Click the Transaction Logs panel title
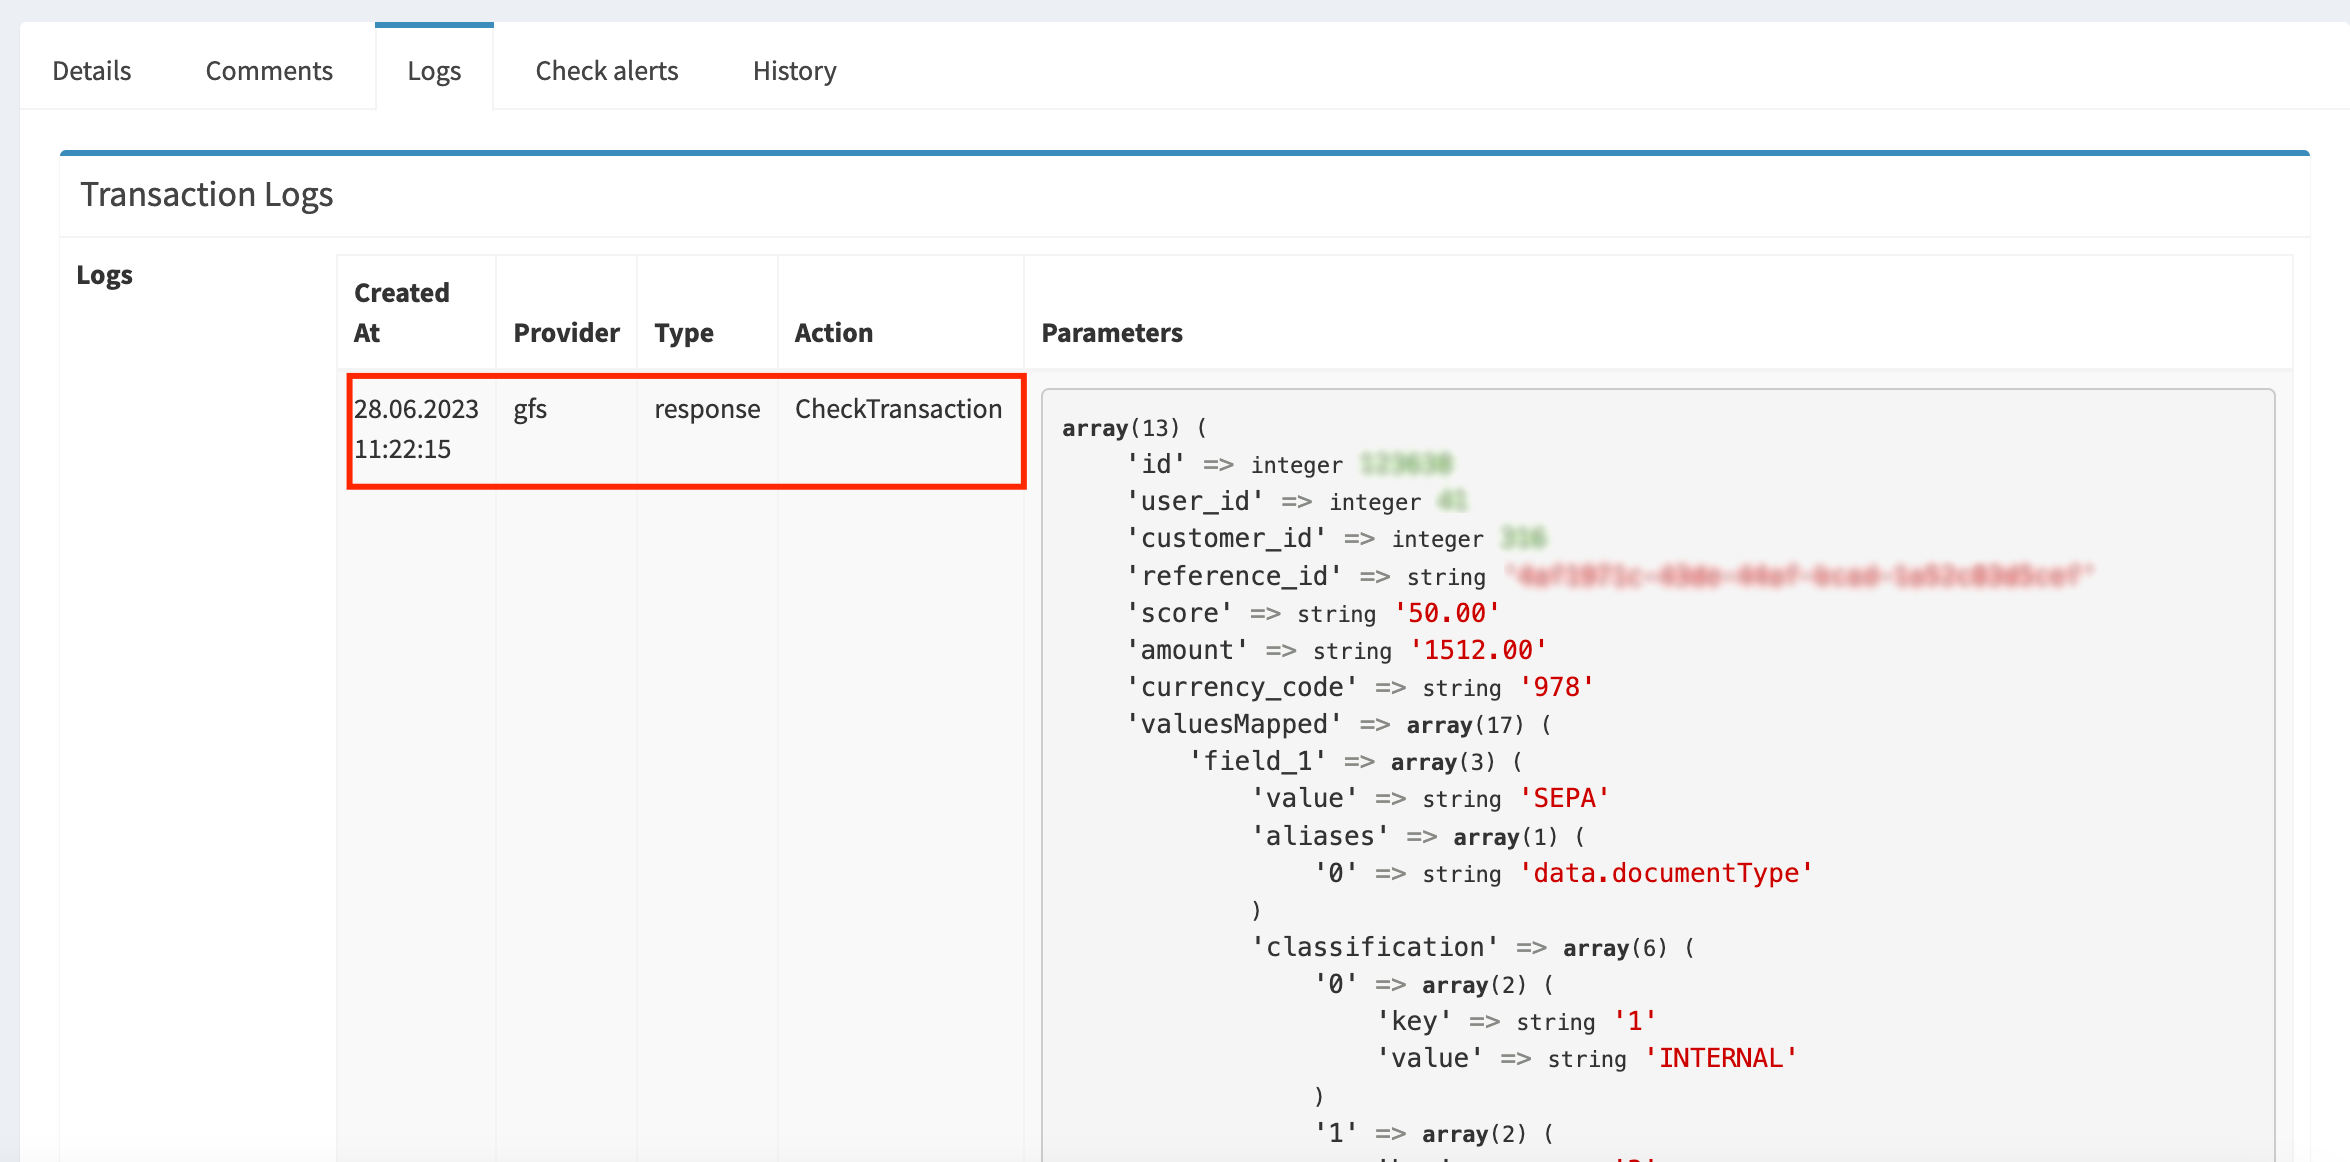2350x1162 pixels. 207,194
